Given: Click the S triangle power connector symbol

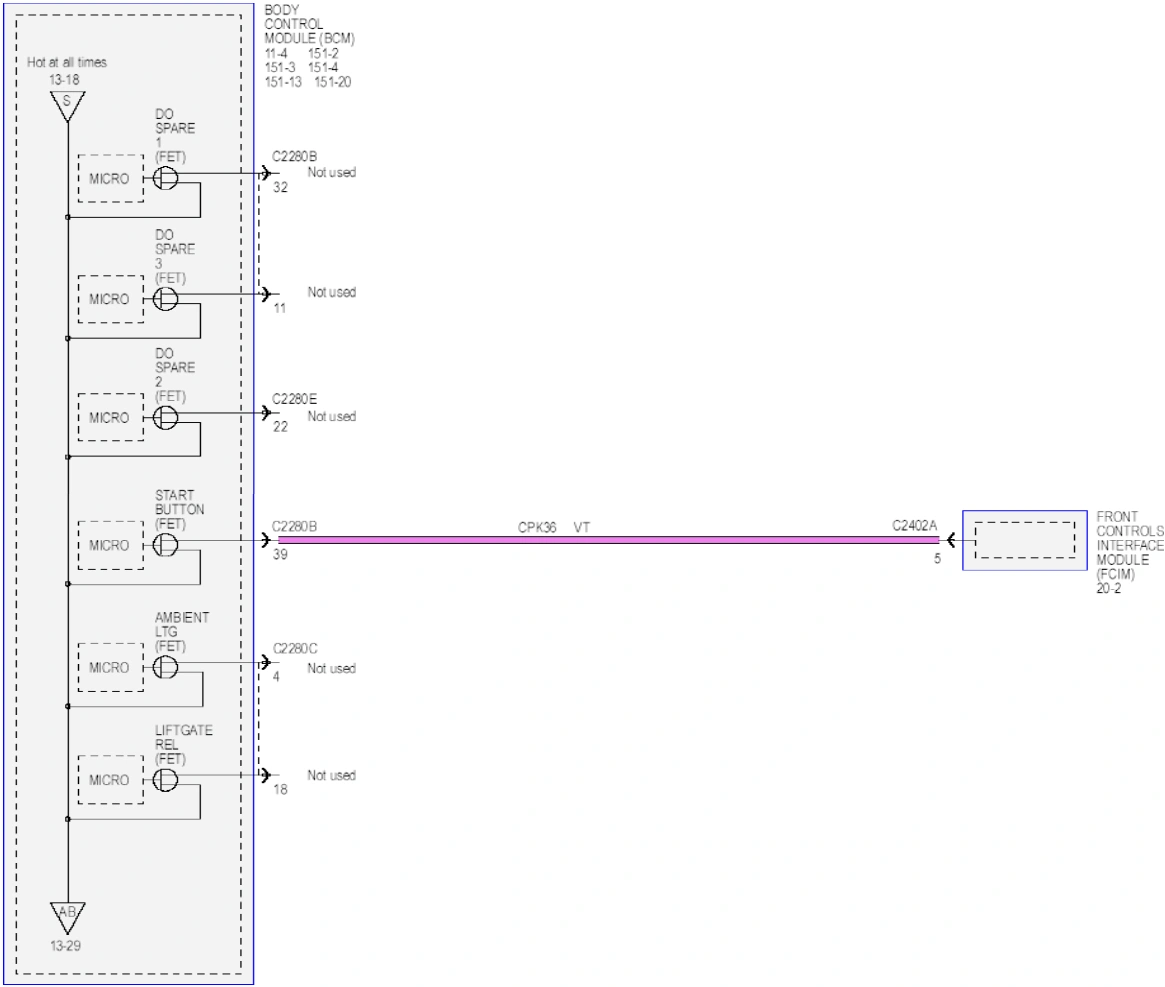Looking at the screenshot, I should coord(68,105).
